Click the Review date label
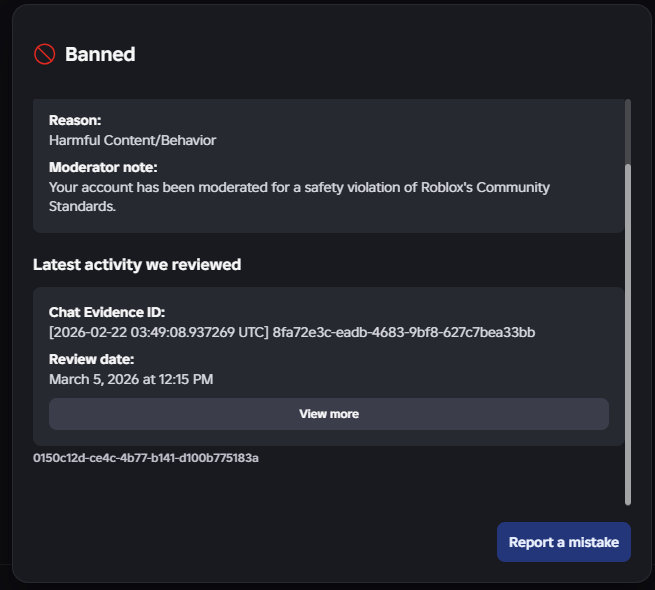This screenshot has width=655, height=590. (x=91, y=359)
